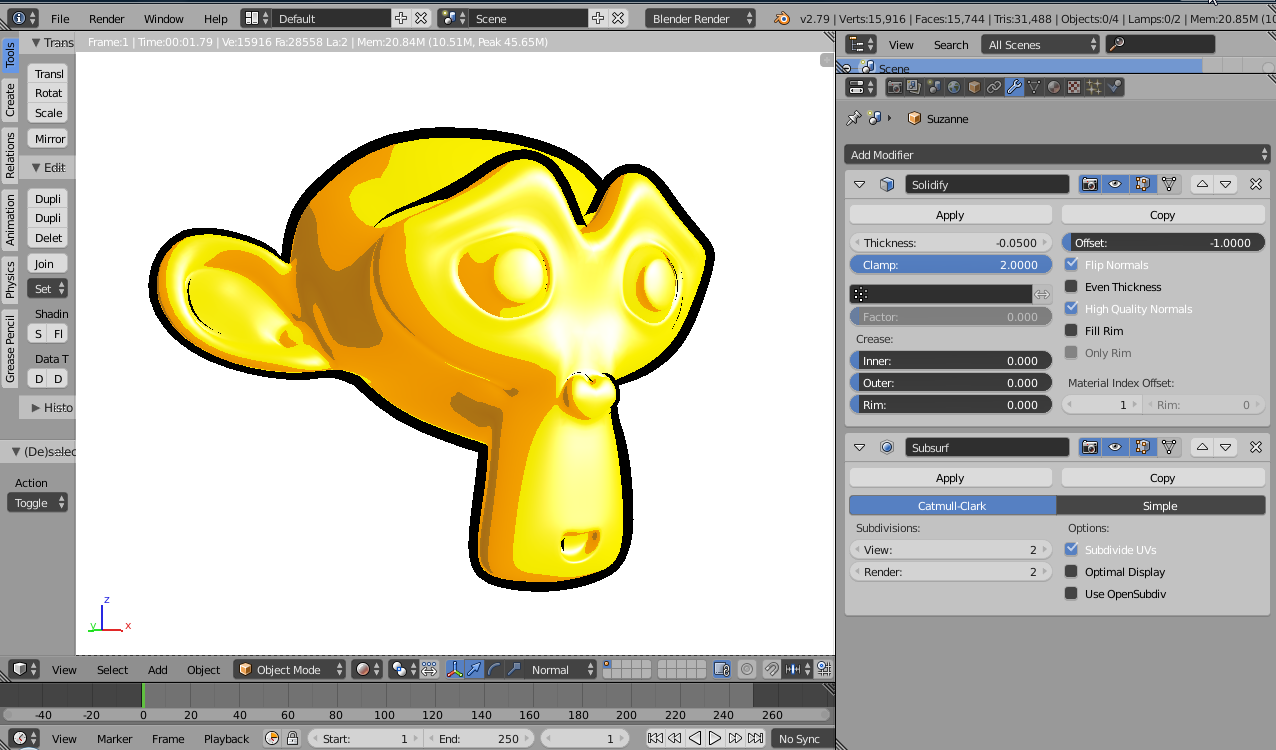This screenshot has width=1276, height=750.
Task: Collapse the Solidify modifier panel
Action: pos(859,184)
